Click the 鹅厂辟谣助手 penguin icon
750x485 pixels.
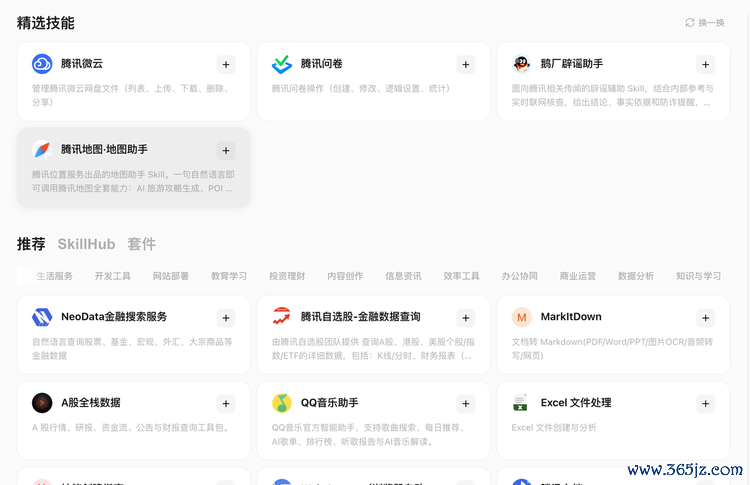(x=521, y=64)
